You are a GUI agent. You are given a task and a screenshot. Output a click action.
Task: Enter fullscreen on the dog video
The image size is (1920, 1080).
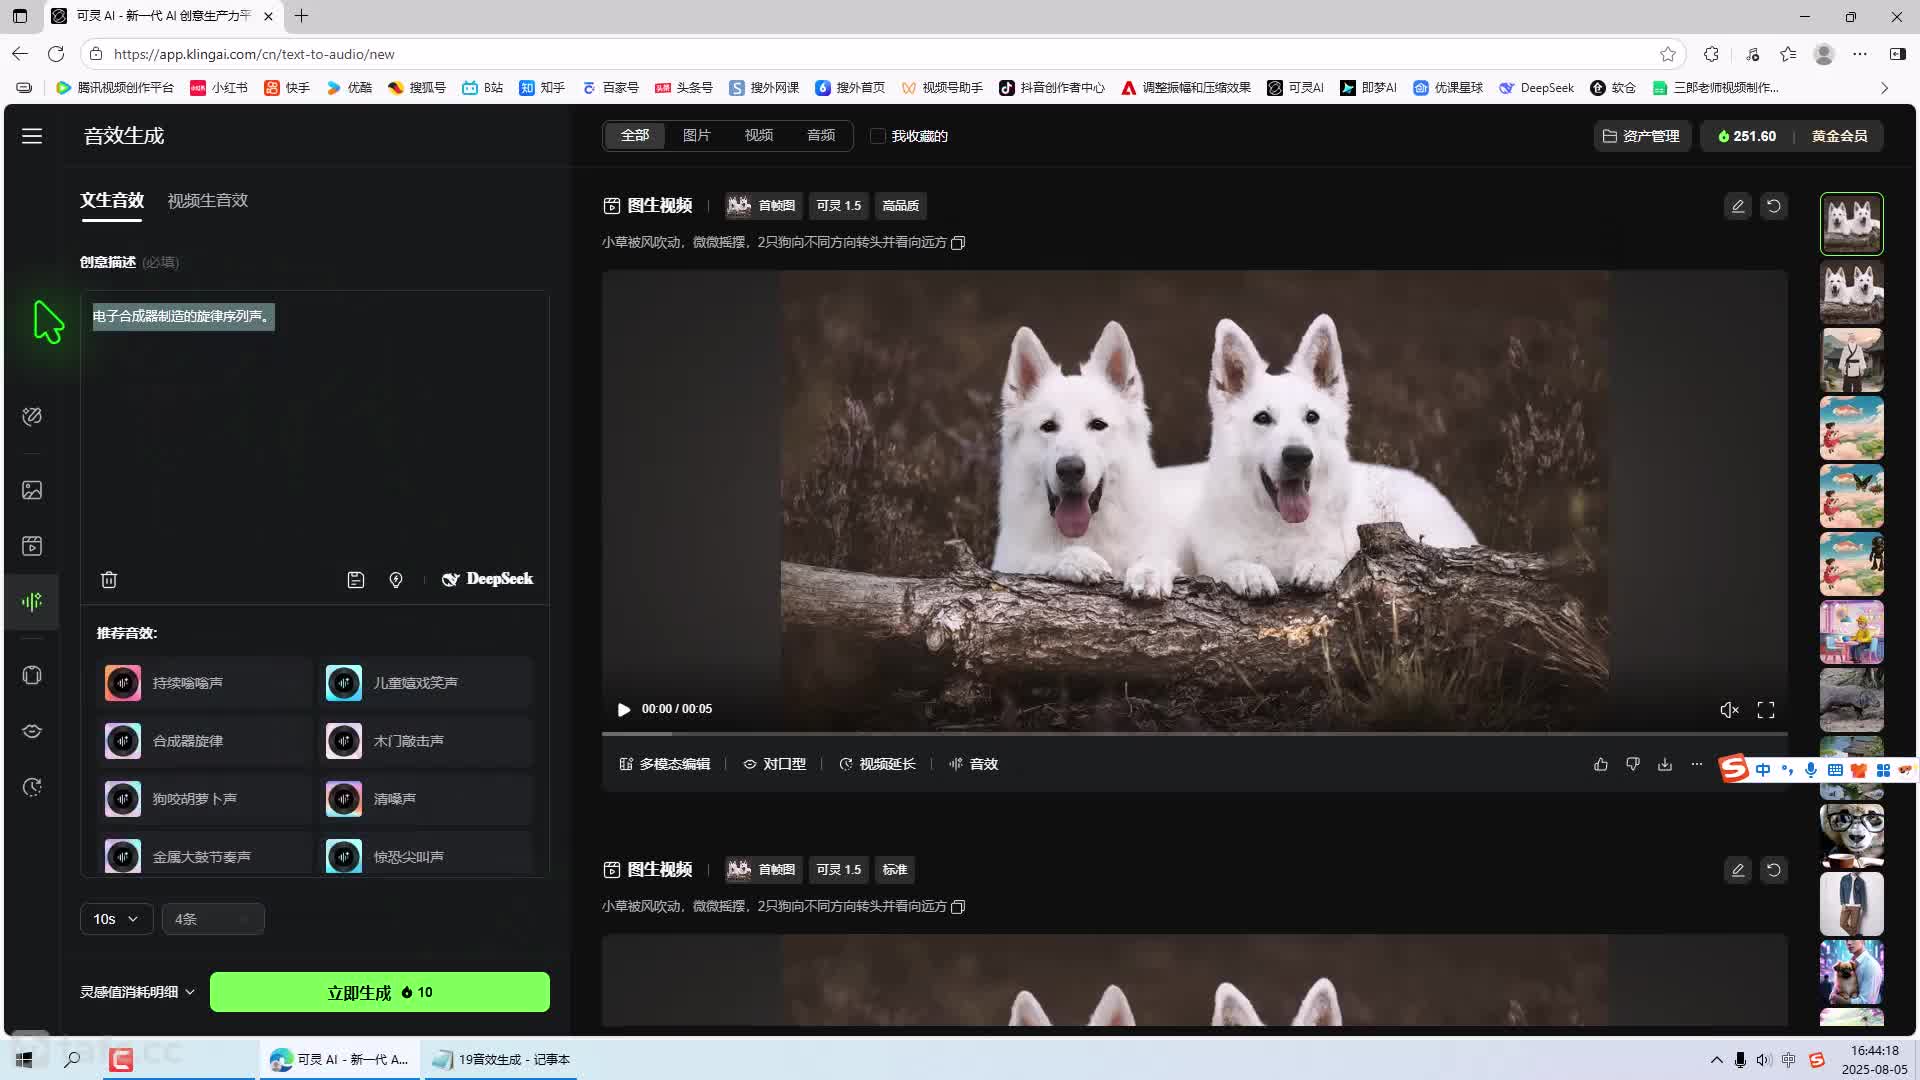1765,710
